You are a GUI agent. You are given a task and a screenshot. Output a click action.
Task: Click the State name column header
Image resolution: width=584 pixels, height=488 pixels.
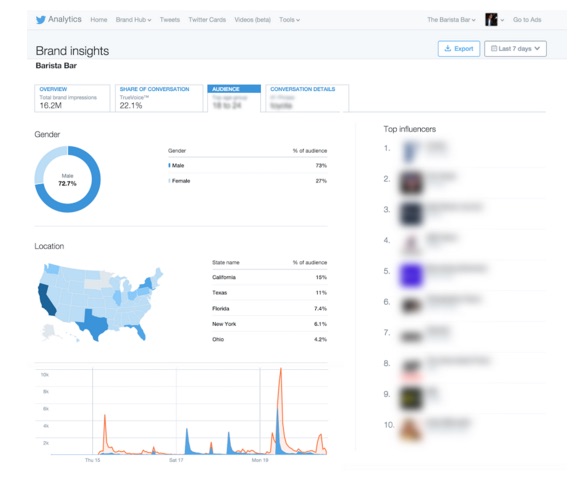226,262
